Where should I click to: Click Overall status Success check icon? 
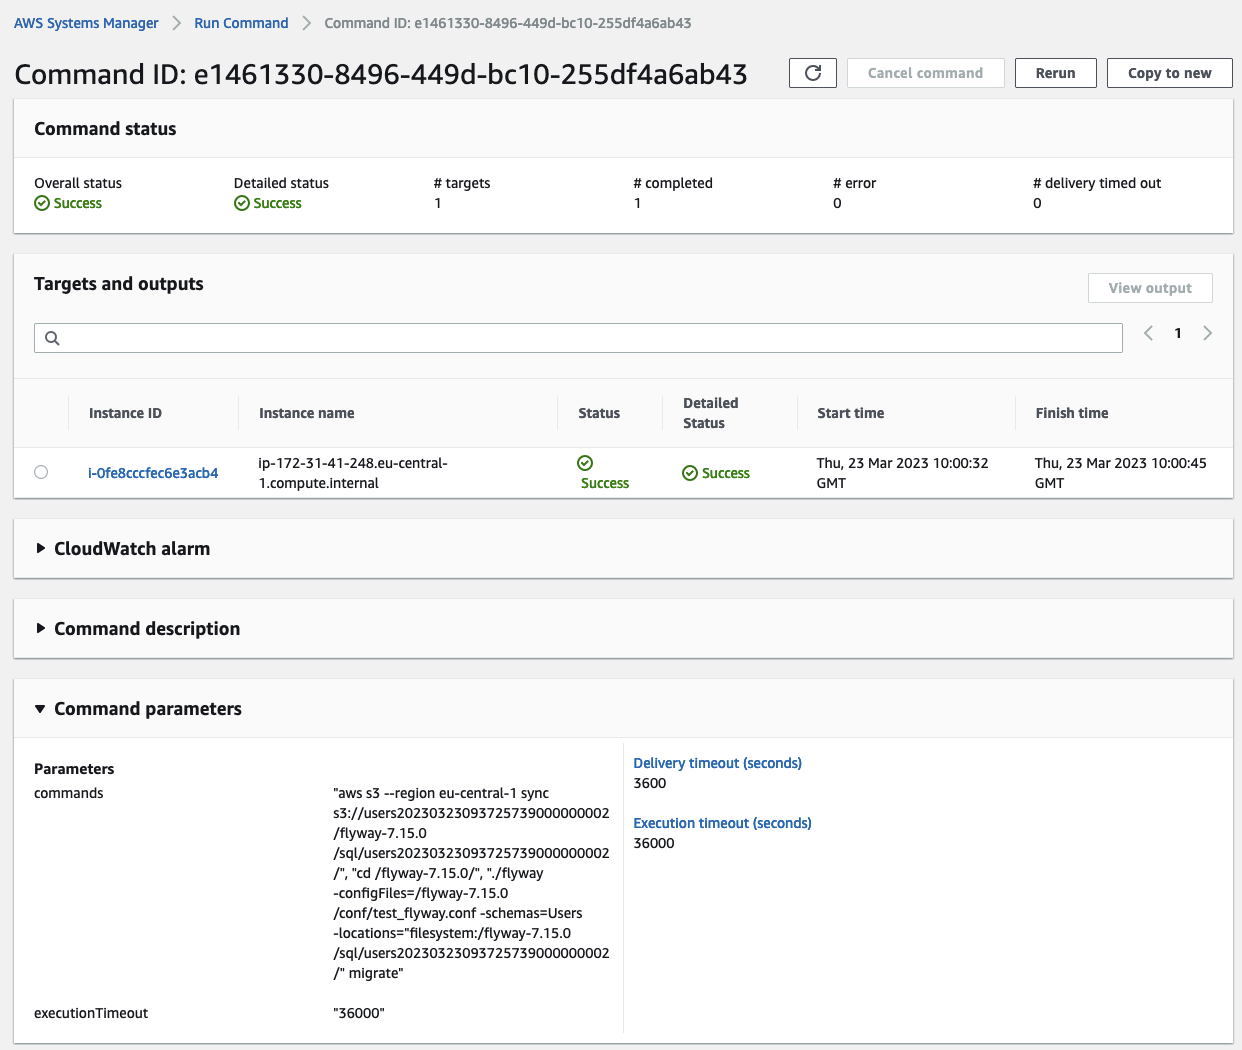pyautogui.click(x=42, y=203)
